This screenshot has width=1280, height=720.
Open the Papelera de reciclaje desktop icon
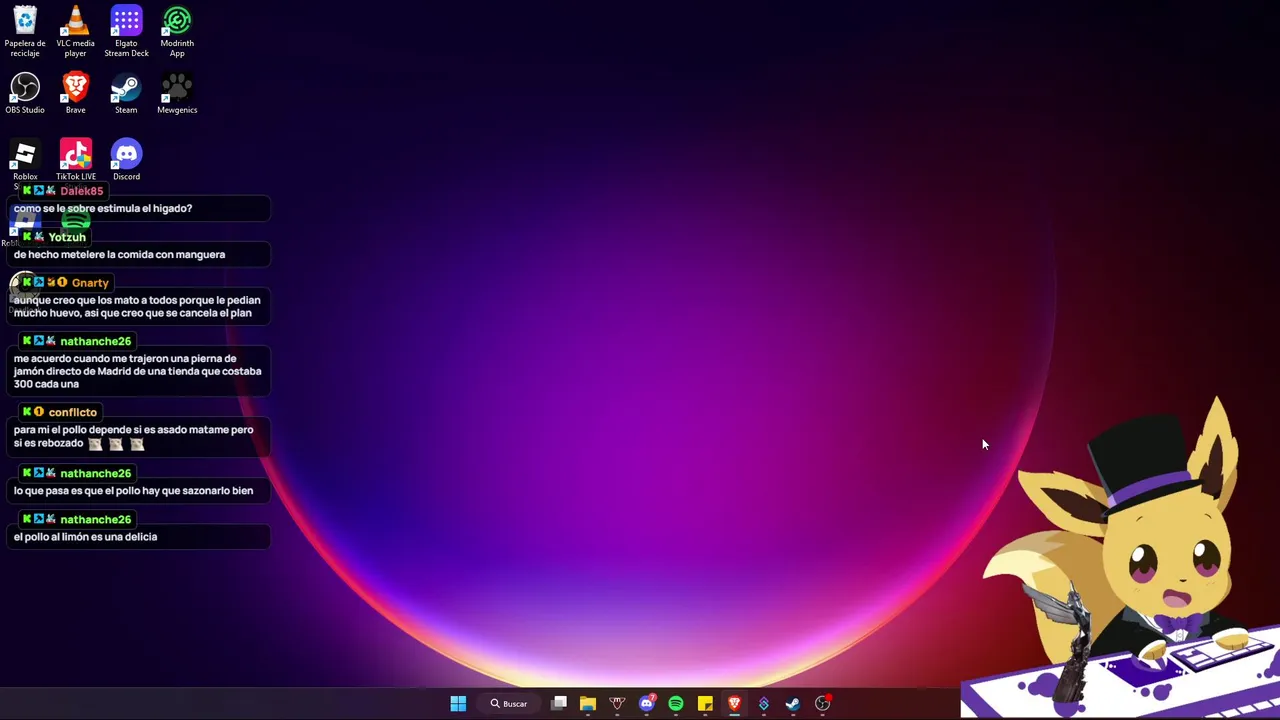25,30
